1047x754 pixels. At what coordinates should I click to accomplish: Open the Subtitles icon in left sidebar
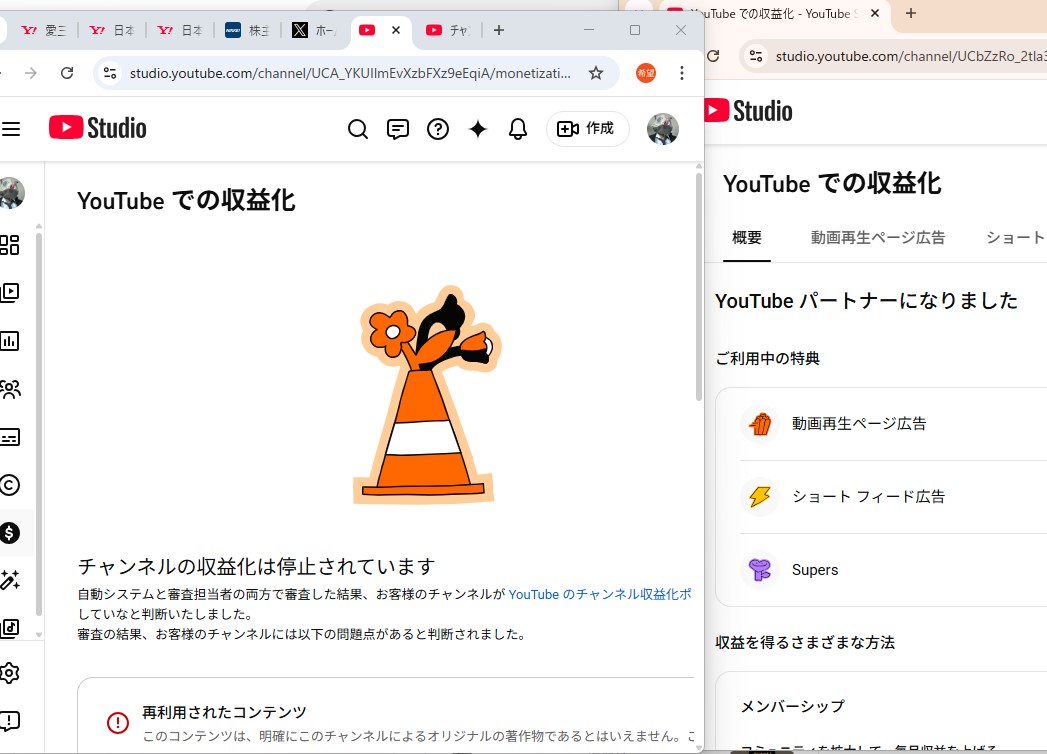point(9,437)
